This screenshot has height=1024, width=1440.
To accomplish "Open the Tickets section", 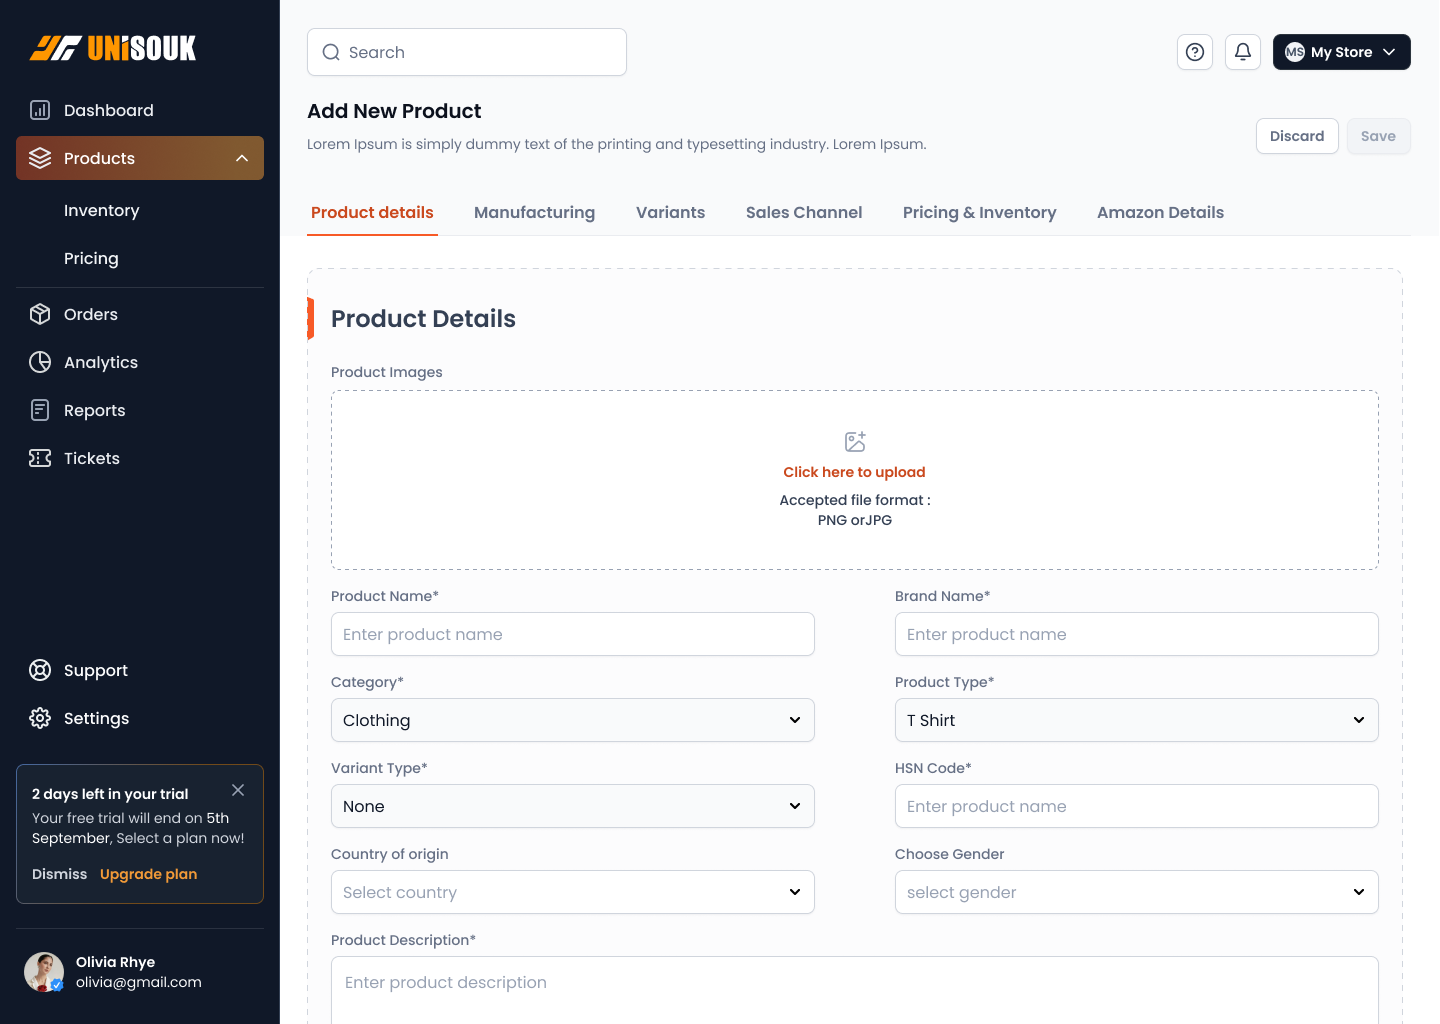I will click(x=91, y=458).
